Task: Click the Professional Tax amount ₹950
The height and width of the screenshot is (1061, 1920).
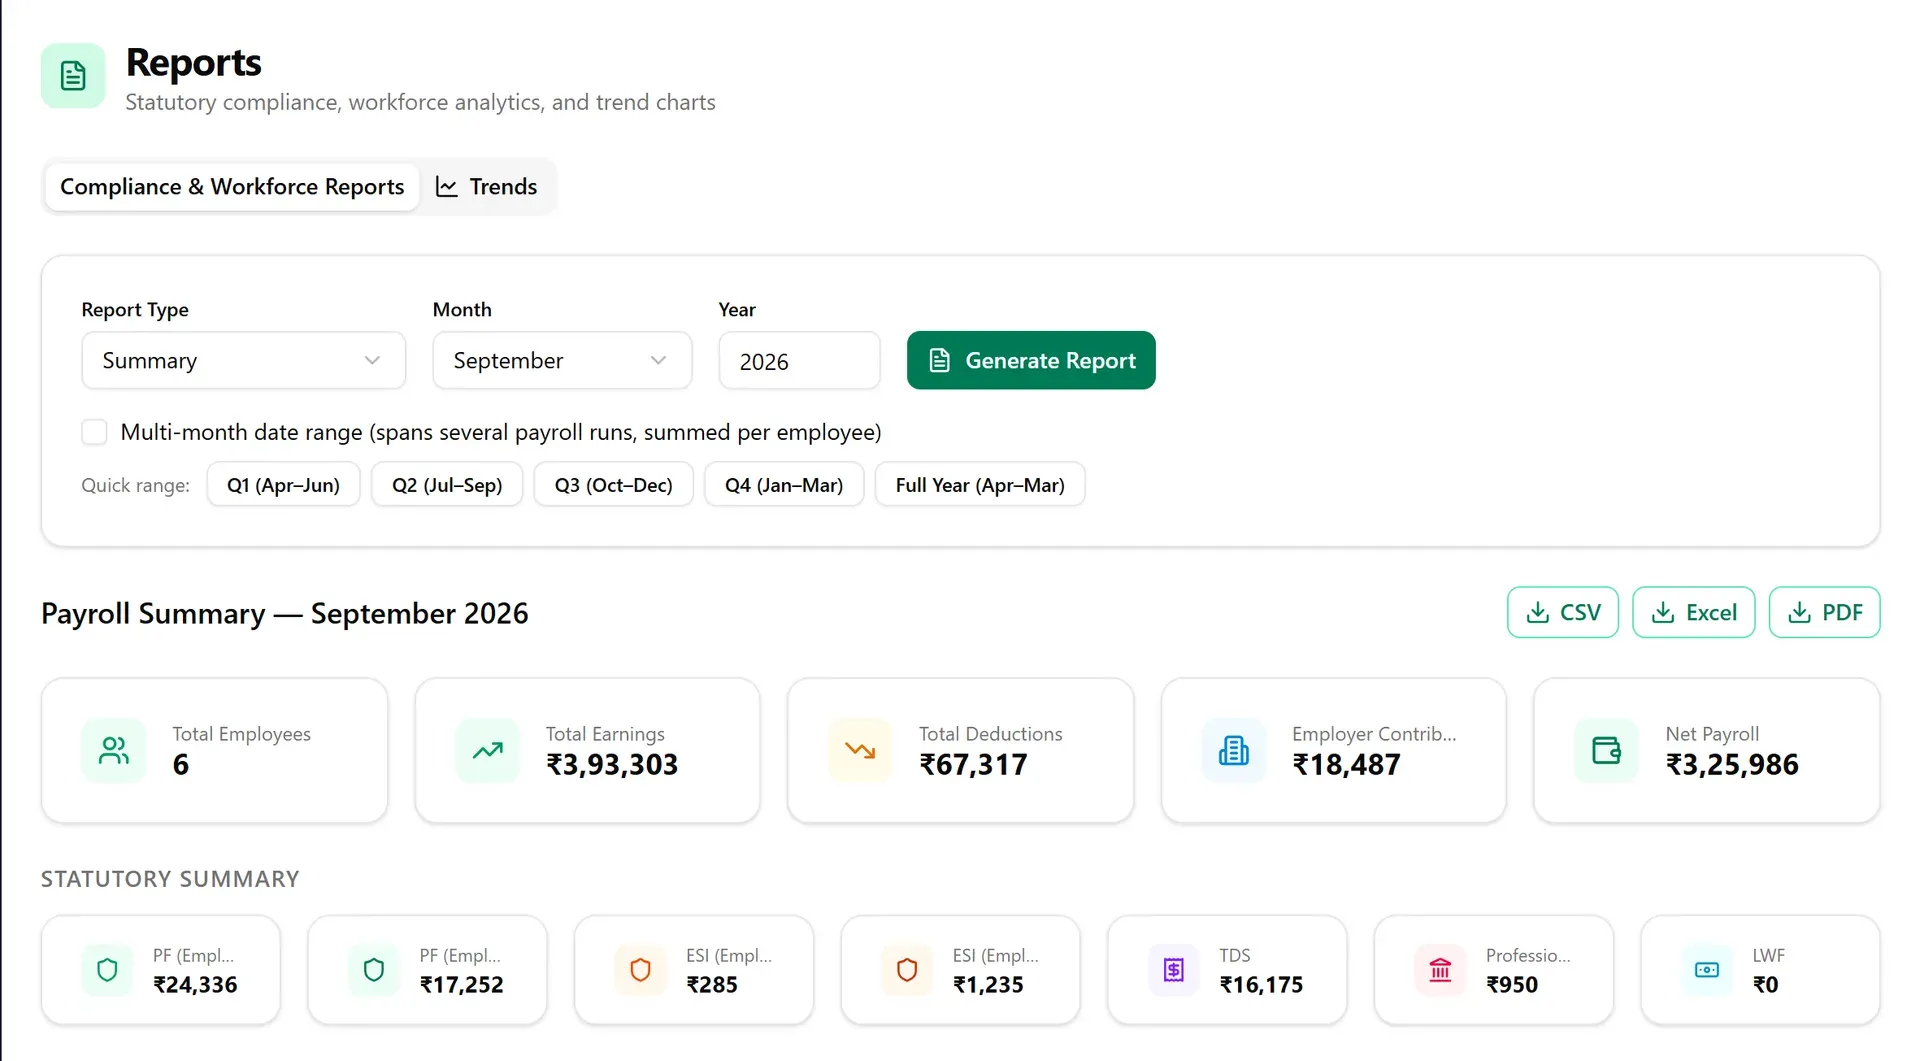Action: tap(1512, 985)
